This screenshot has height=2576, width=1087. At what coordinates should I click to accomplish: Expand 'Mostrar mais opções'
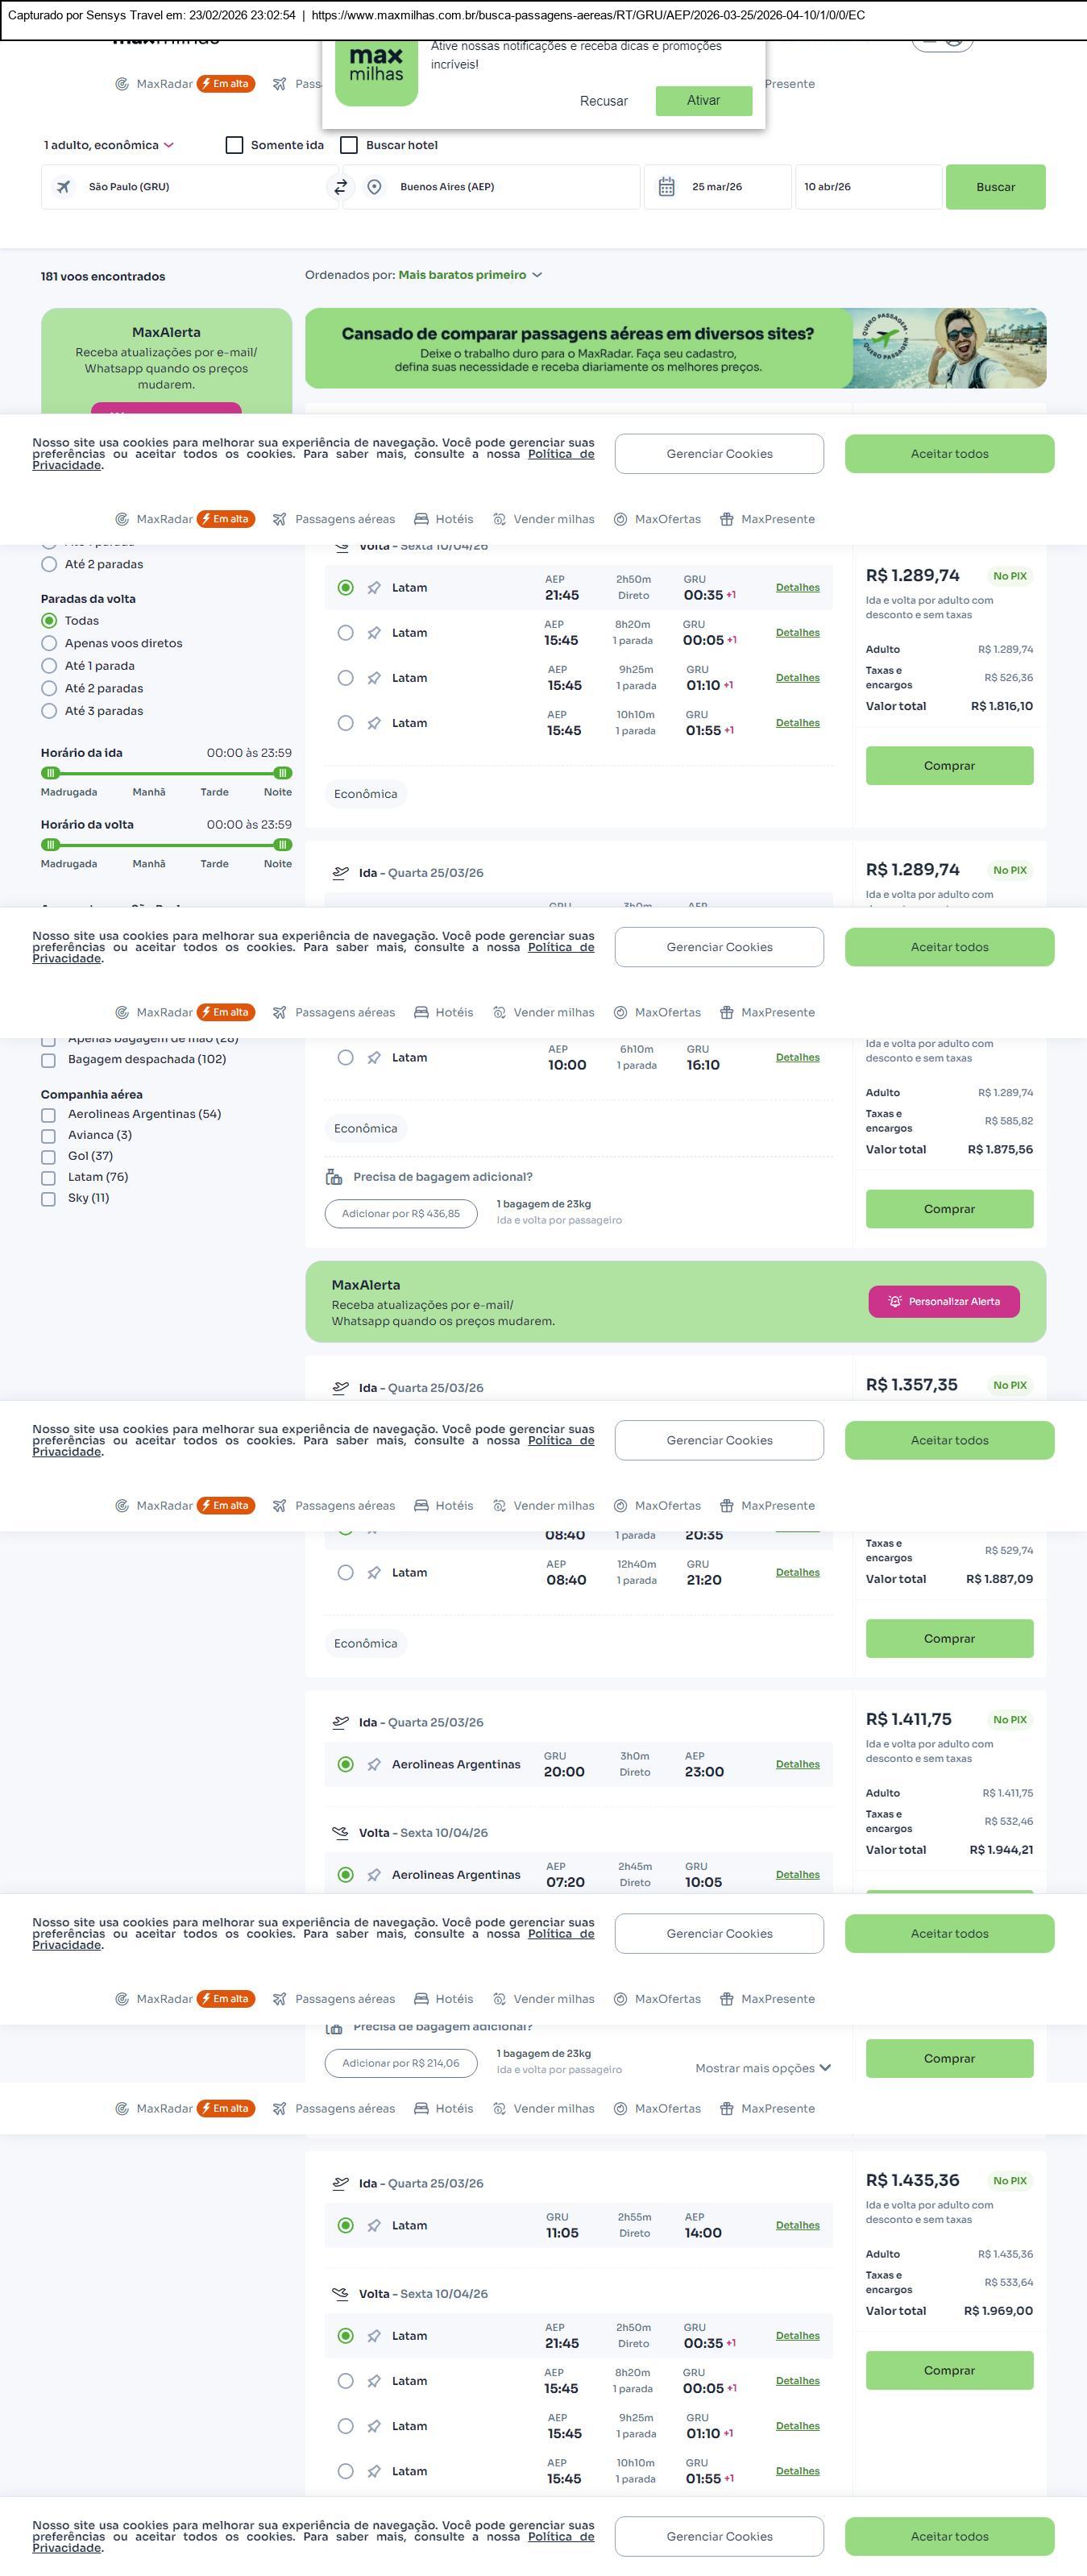763,2068
